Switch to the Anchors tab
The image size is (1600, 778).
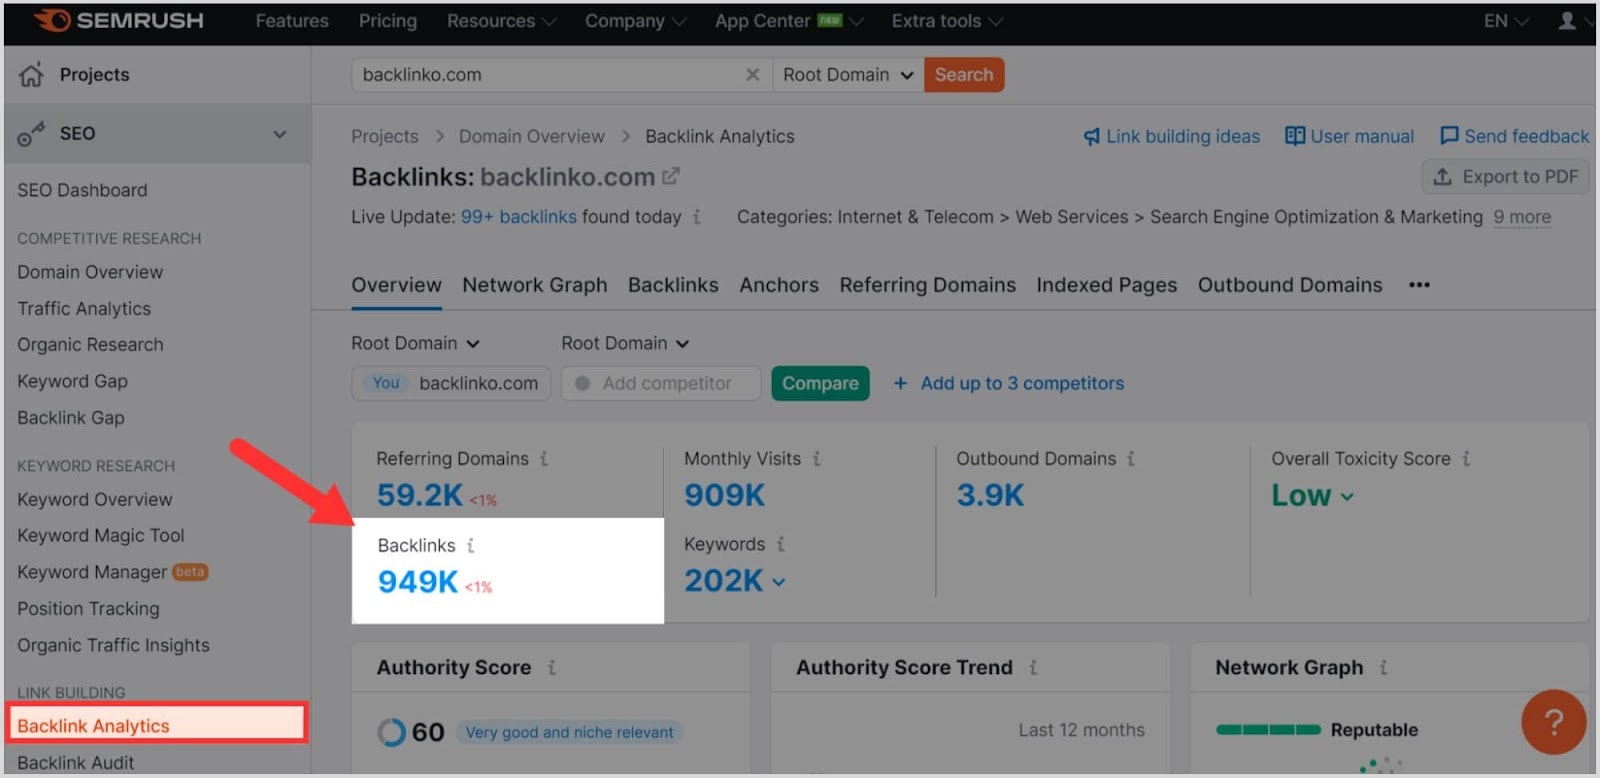coord(779,285)
